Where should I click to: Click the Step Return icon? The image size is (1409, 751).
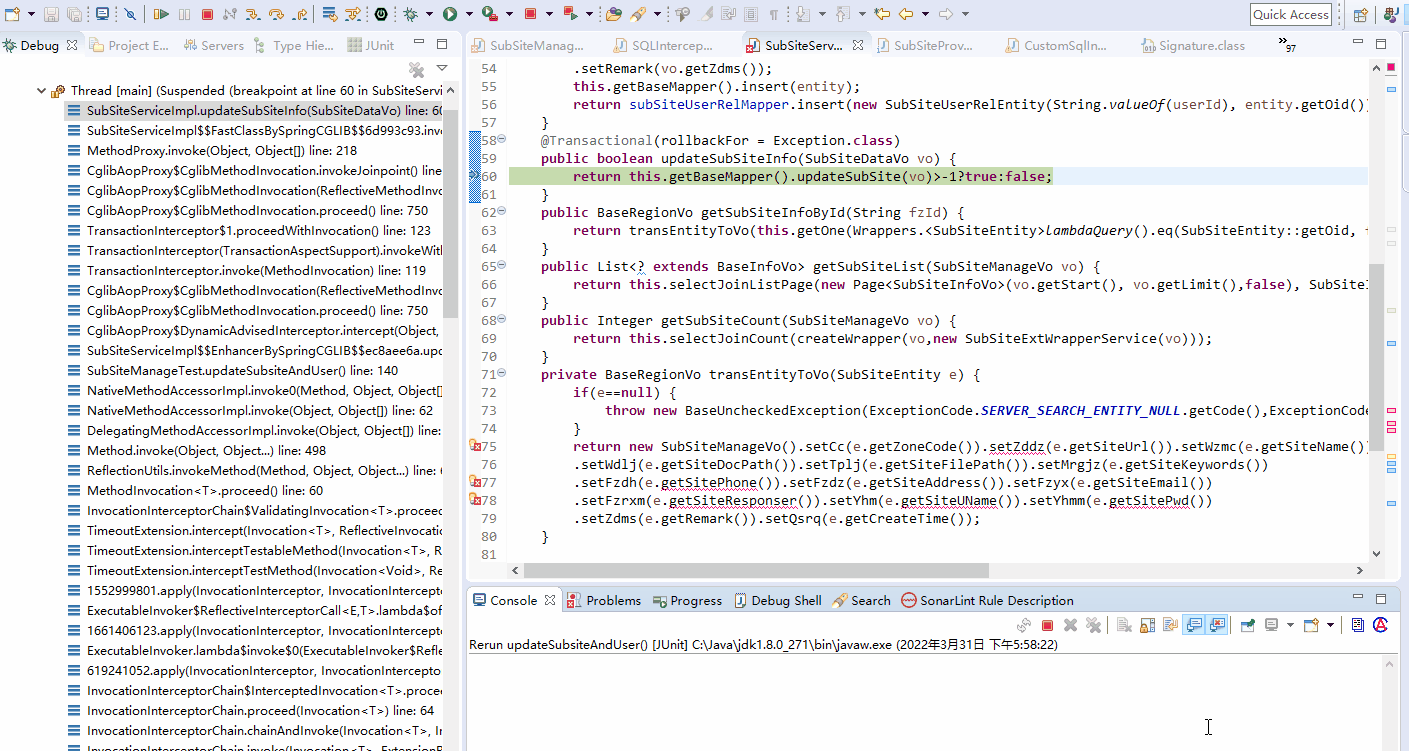(x=299, y=14)
